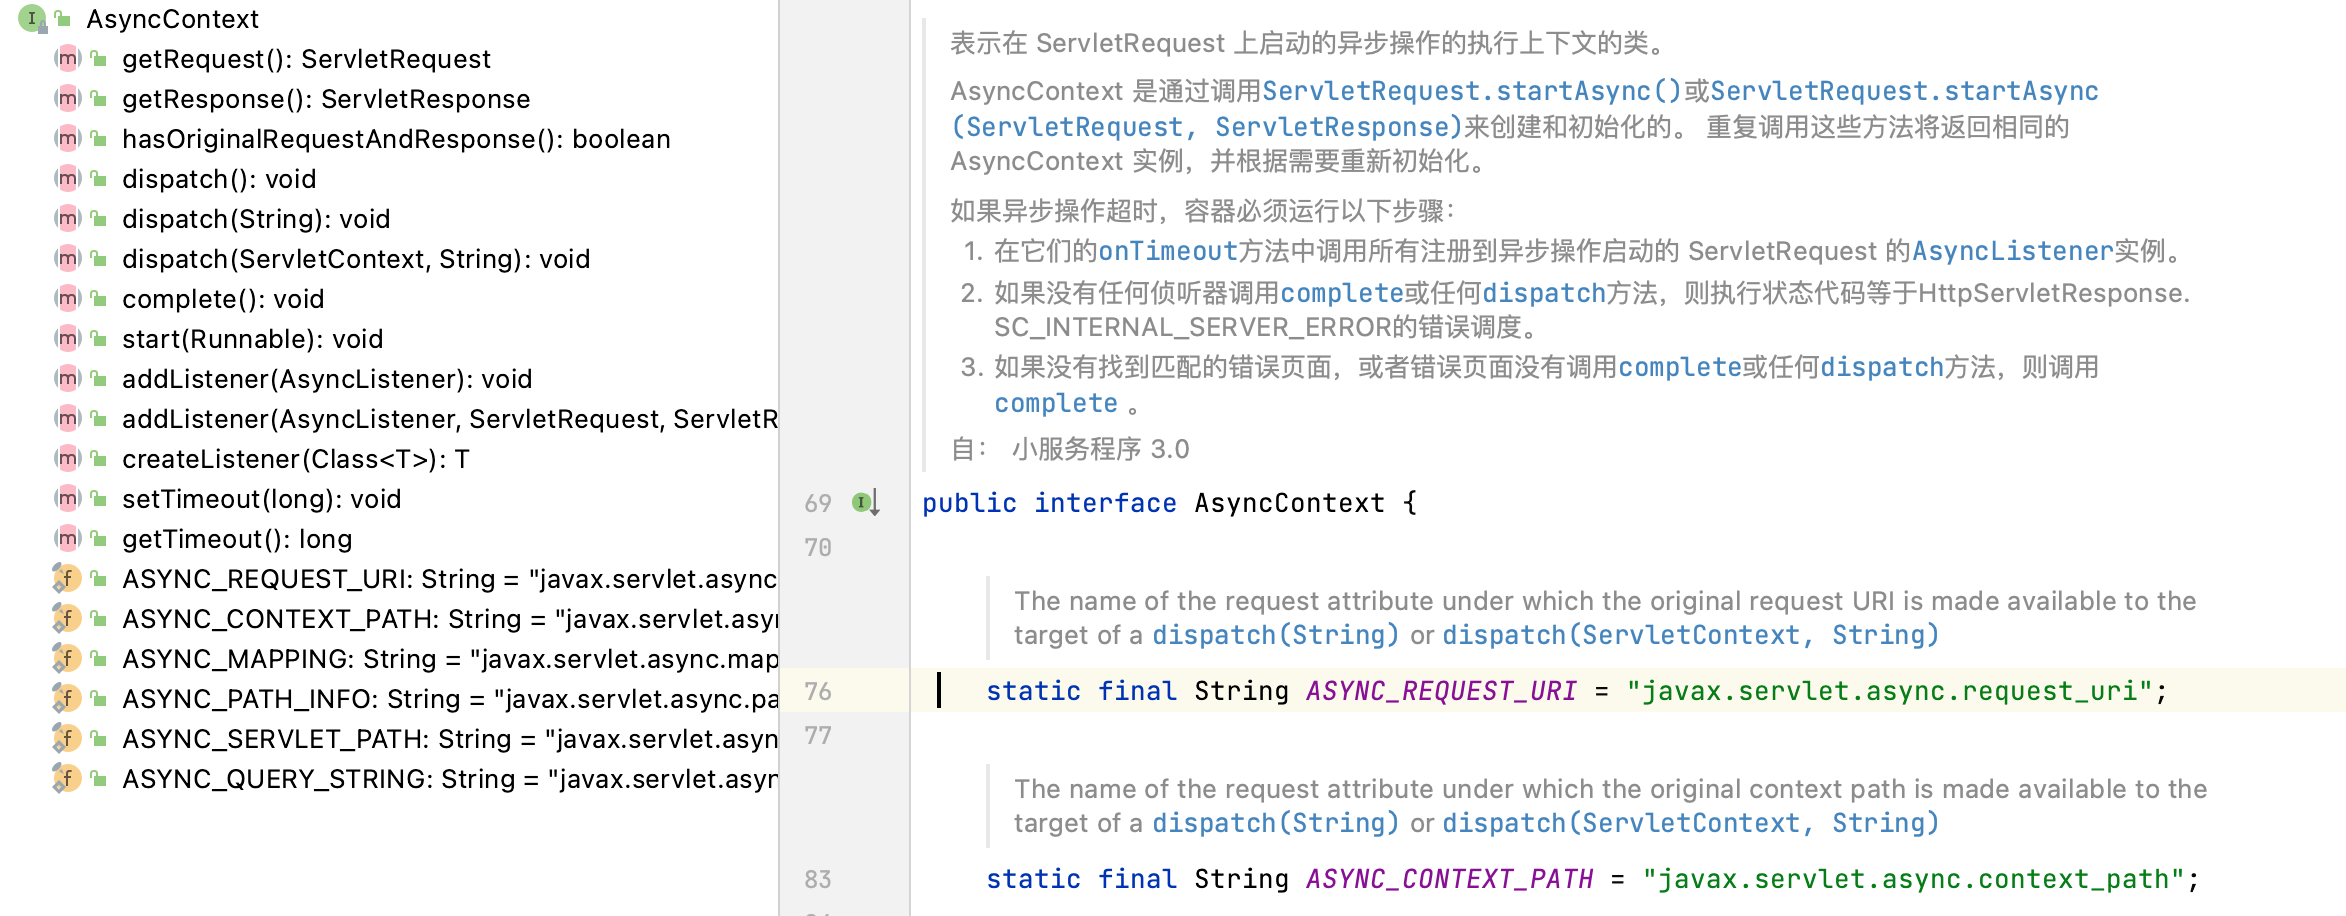Click line number 76 in the gutter
2346x916 pixels.
pos(818,691)
